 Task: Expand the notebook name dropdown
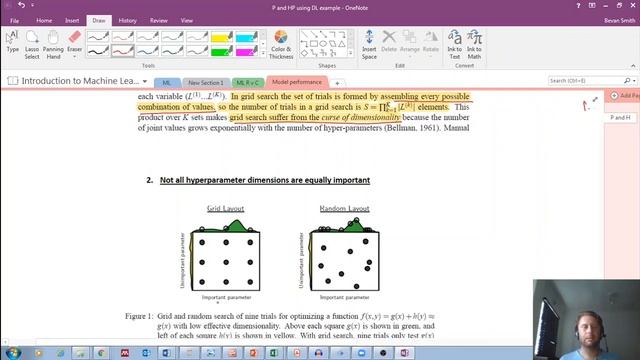[145, 81]
